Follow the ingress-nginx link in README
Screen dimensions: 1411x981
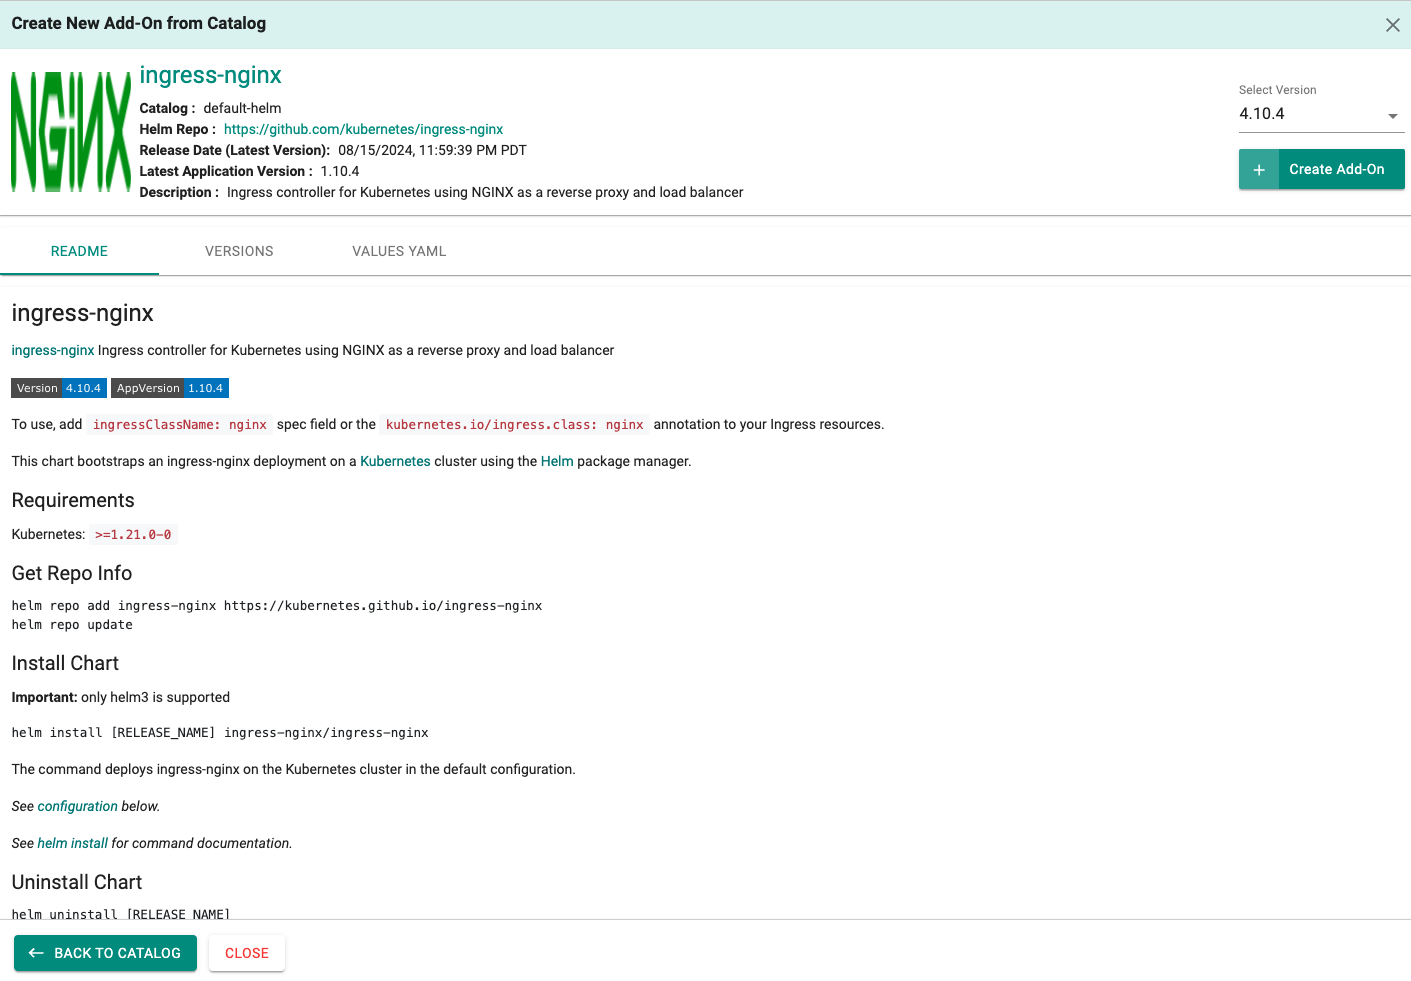click(53, 350)
